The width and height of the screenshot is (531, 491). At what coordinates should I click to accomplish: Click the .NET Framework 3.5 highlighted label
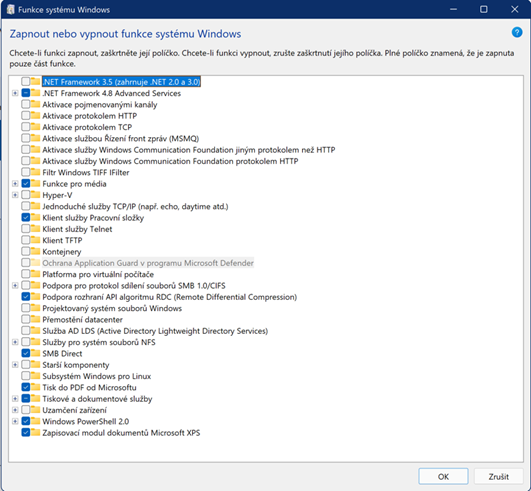tap(121, 82)
